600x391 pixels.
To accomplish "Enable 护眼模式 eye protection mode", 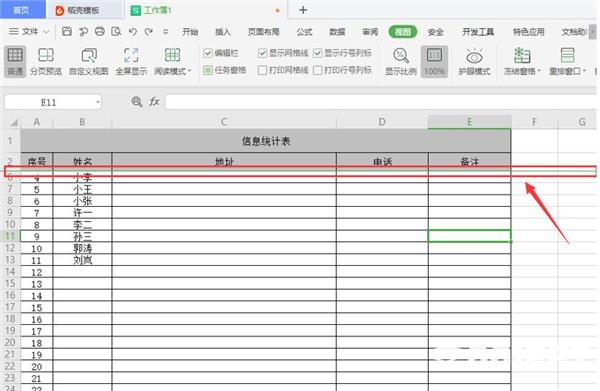I will tap(474, 61).
